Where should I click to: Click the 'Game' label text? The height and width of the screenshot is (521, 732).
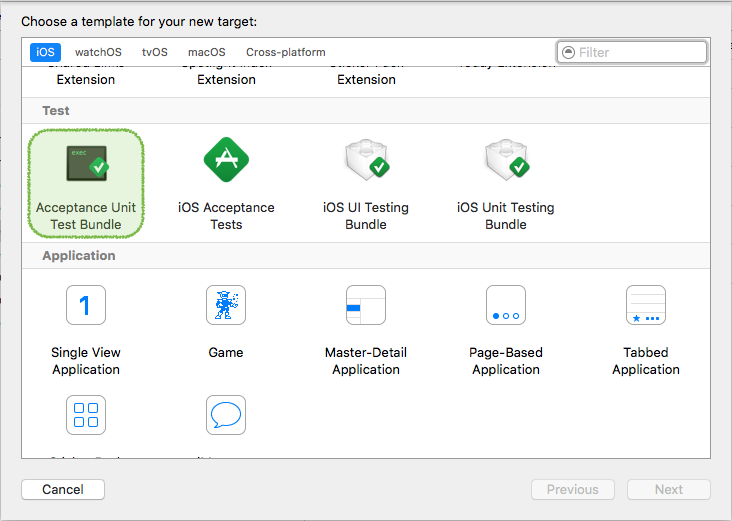click(x=226, y=352)
